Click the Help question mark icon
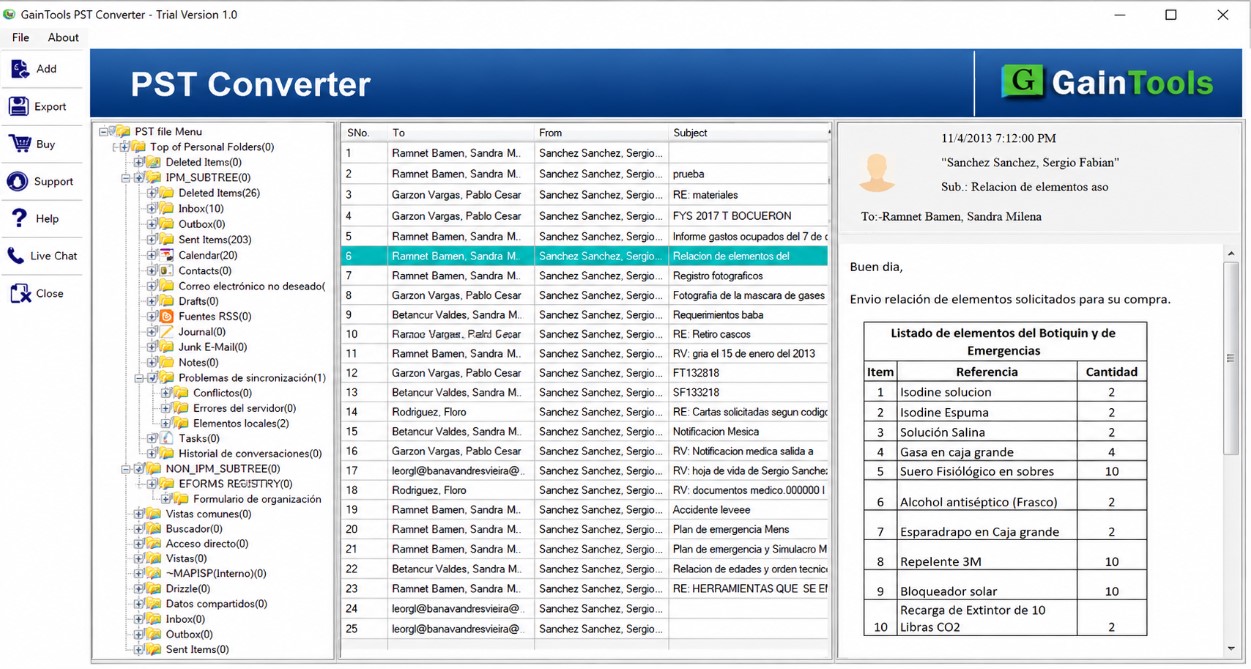The image size is (1251, 669). [x=18, y=219]
